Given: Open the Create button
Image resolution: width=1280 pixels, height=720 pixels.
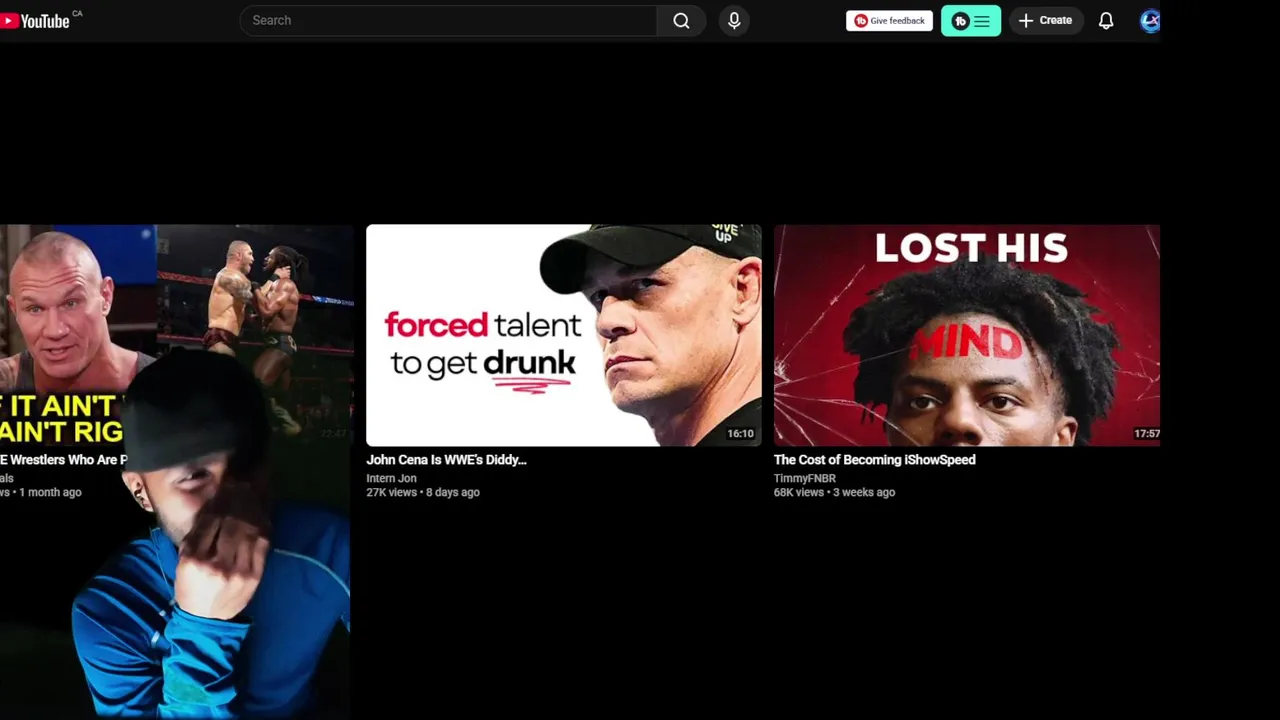Looking at the screenshot, I should (x=1045, y=20).
